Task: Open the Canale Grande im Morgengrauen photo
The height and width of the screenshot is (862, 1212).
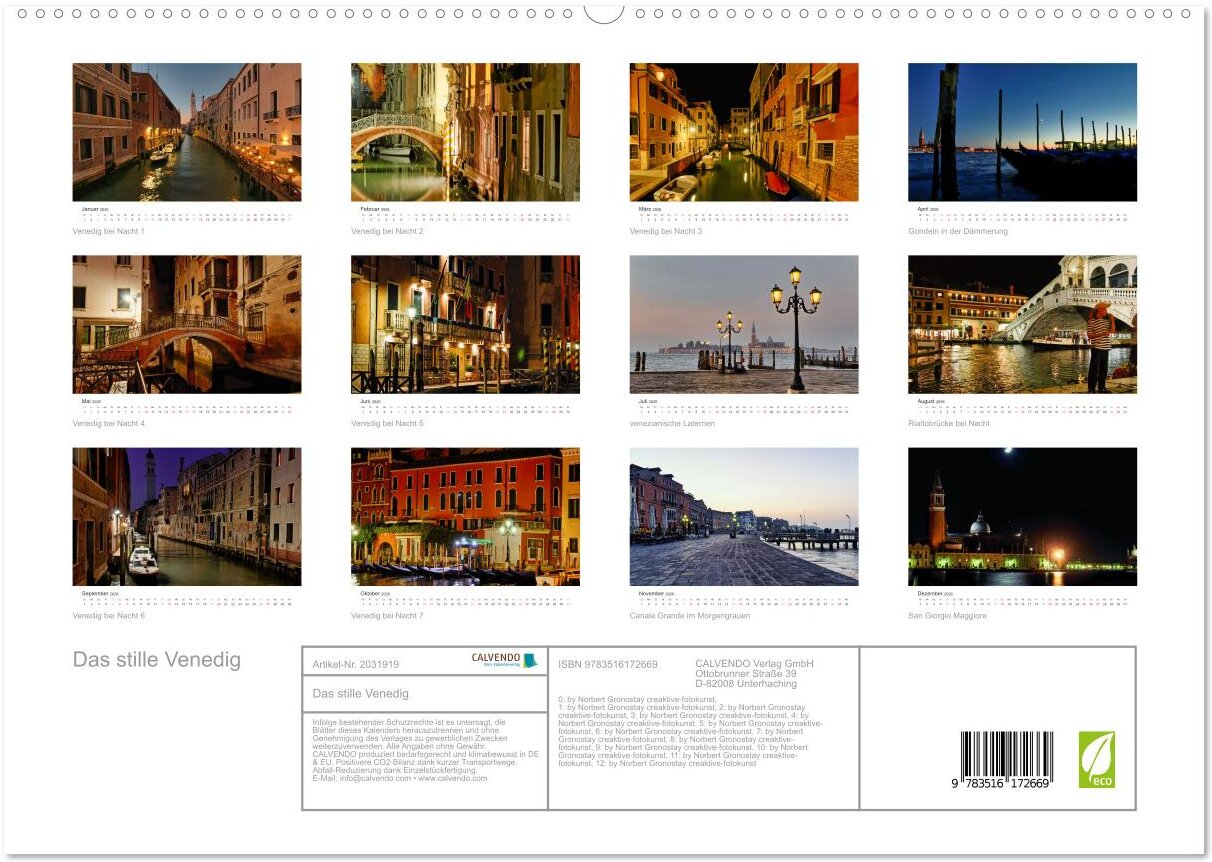Action: coord(744,516)
